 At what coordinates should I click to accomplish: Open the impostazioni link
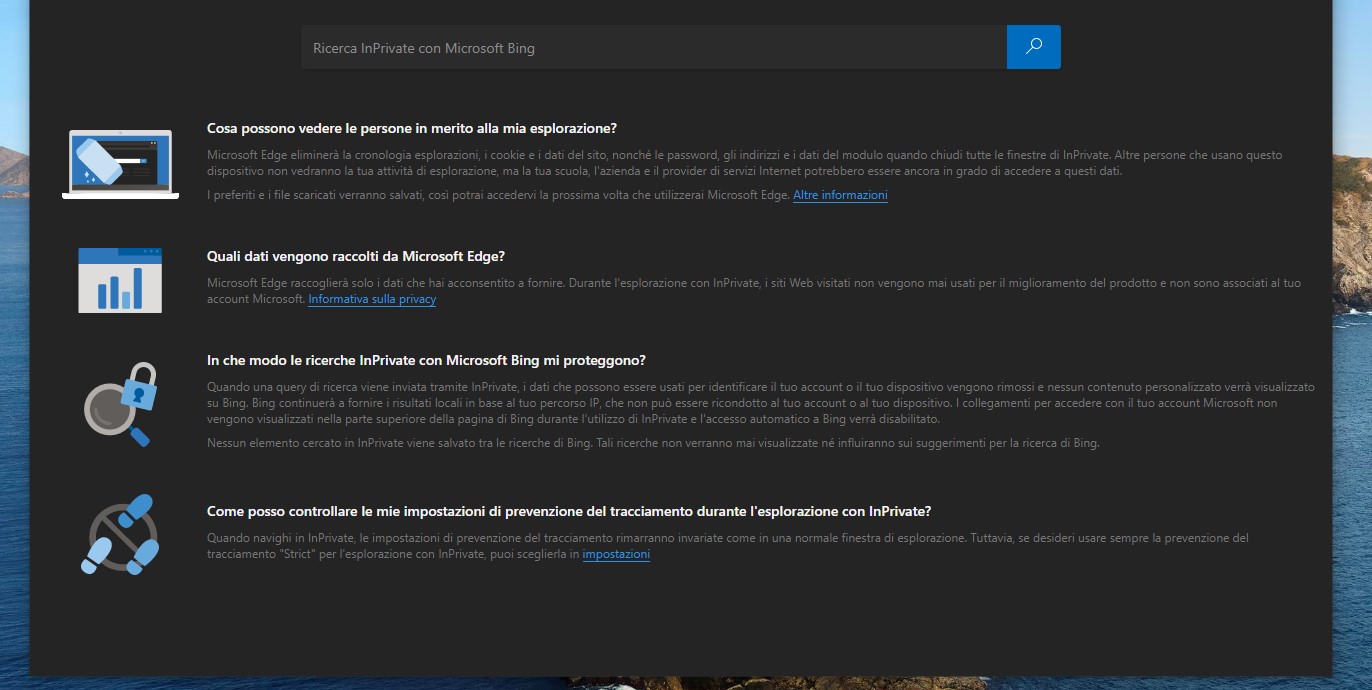(x=616, y=554)
